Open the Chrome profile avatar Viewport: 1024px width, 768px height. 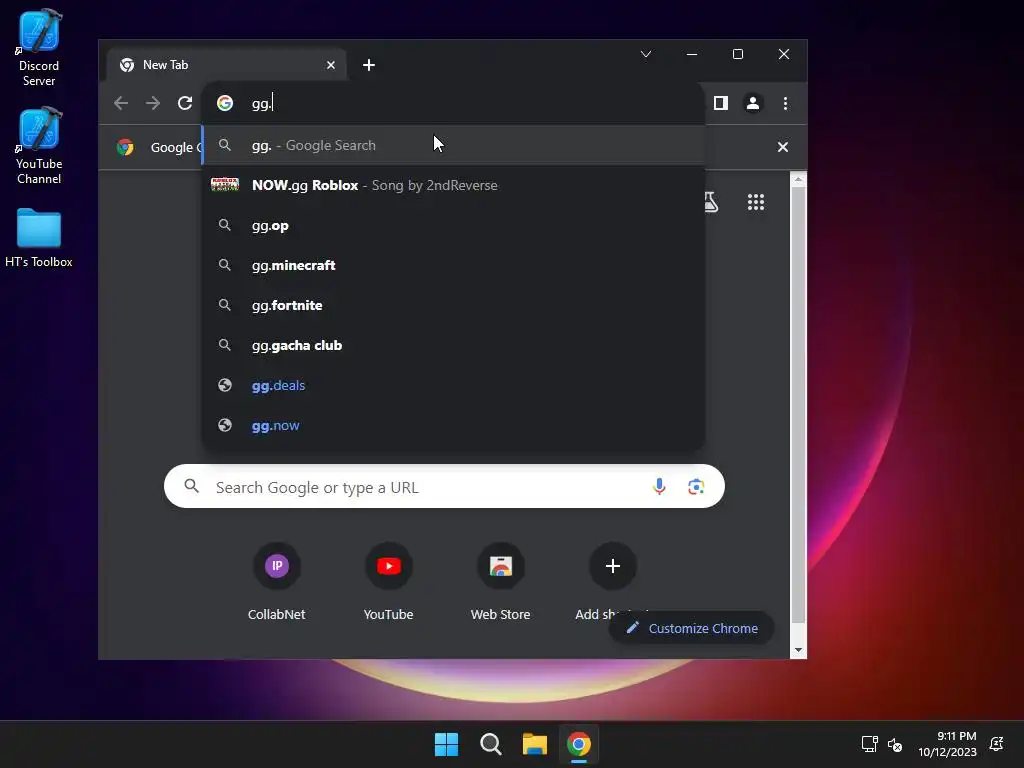[x=753, y=103]
